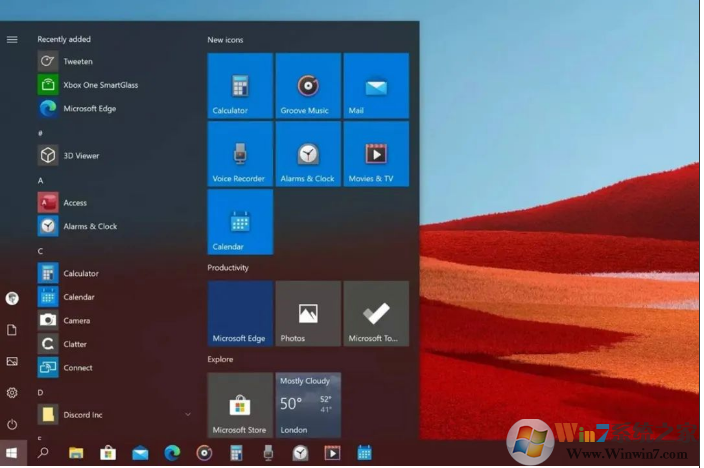This screenshot has width=704, height=468.
Task: Open the Calculator tile
Action: pos(240,86)
